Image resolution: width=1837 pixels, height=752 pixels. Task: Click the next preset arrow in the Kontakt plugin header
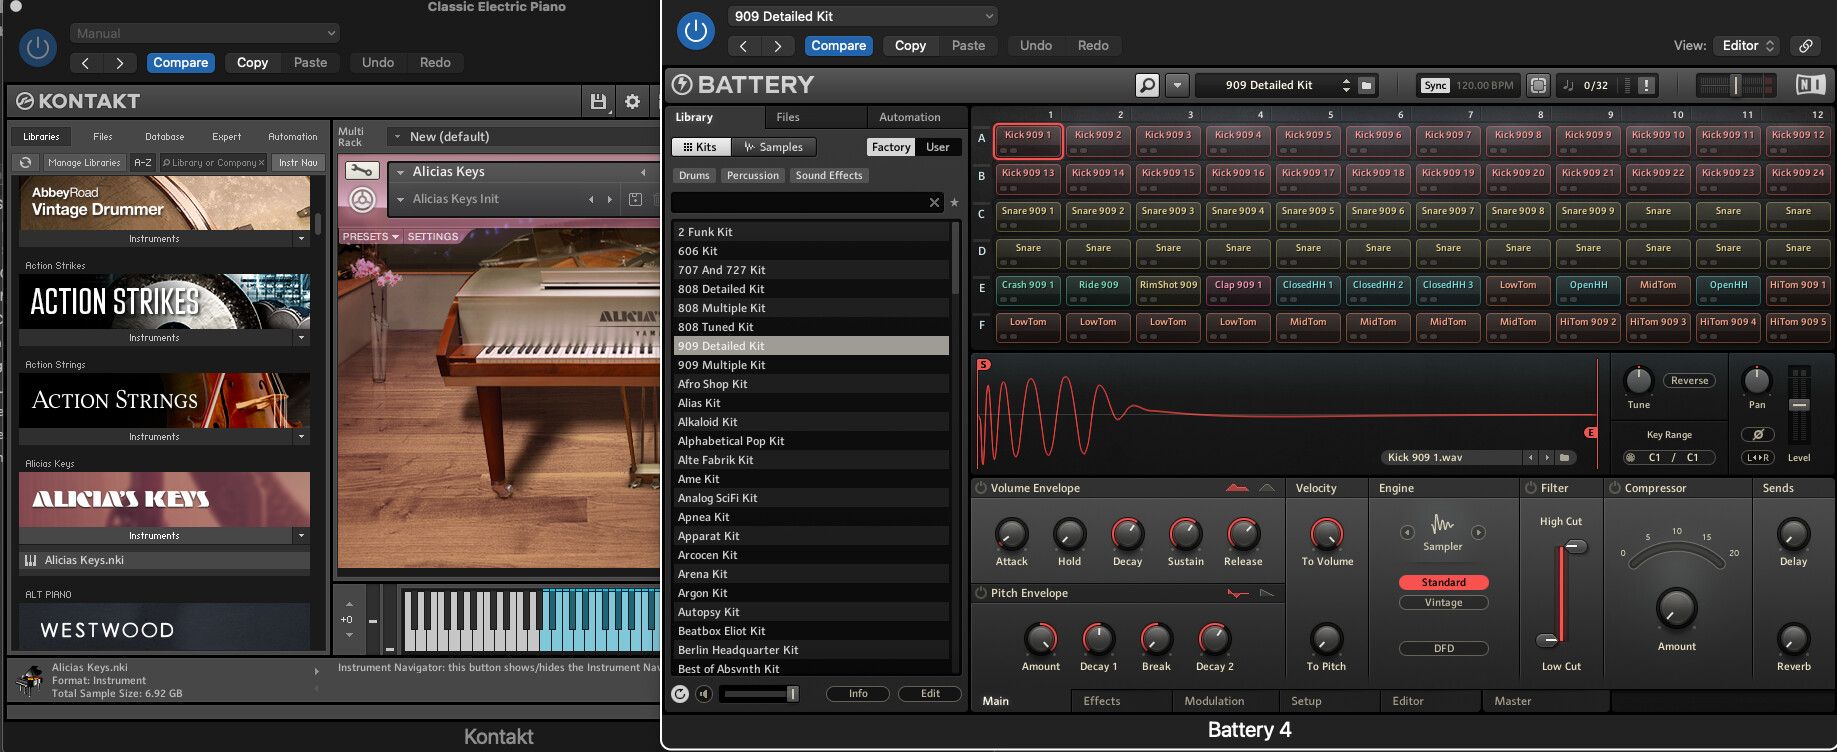pos(120,63)
